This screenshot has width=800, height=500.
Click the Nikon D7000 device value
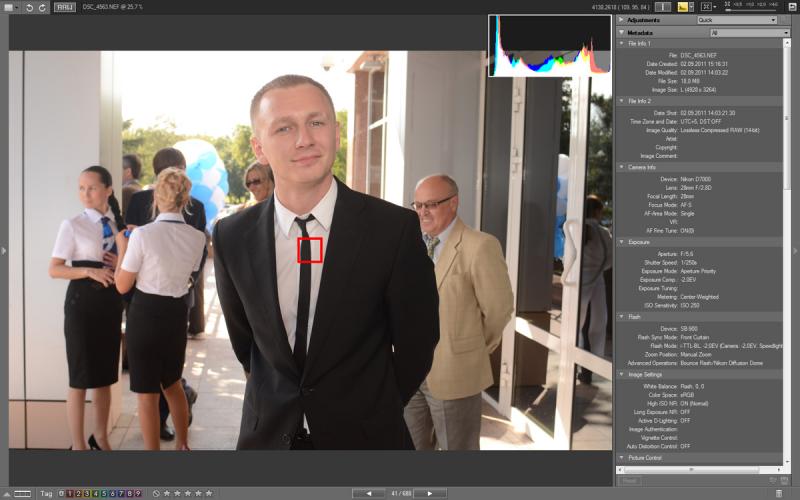coord(695,179)
